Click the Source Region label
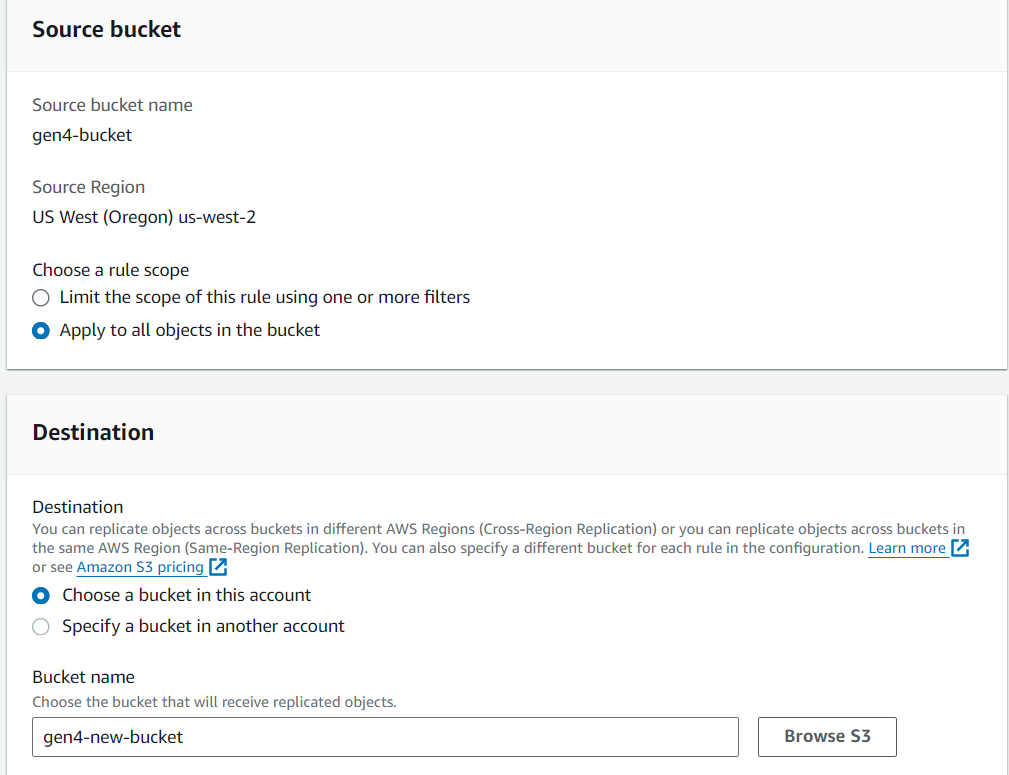 [x=89, y=187]
